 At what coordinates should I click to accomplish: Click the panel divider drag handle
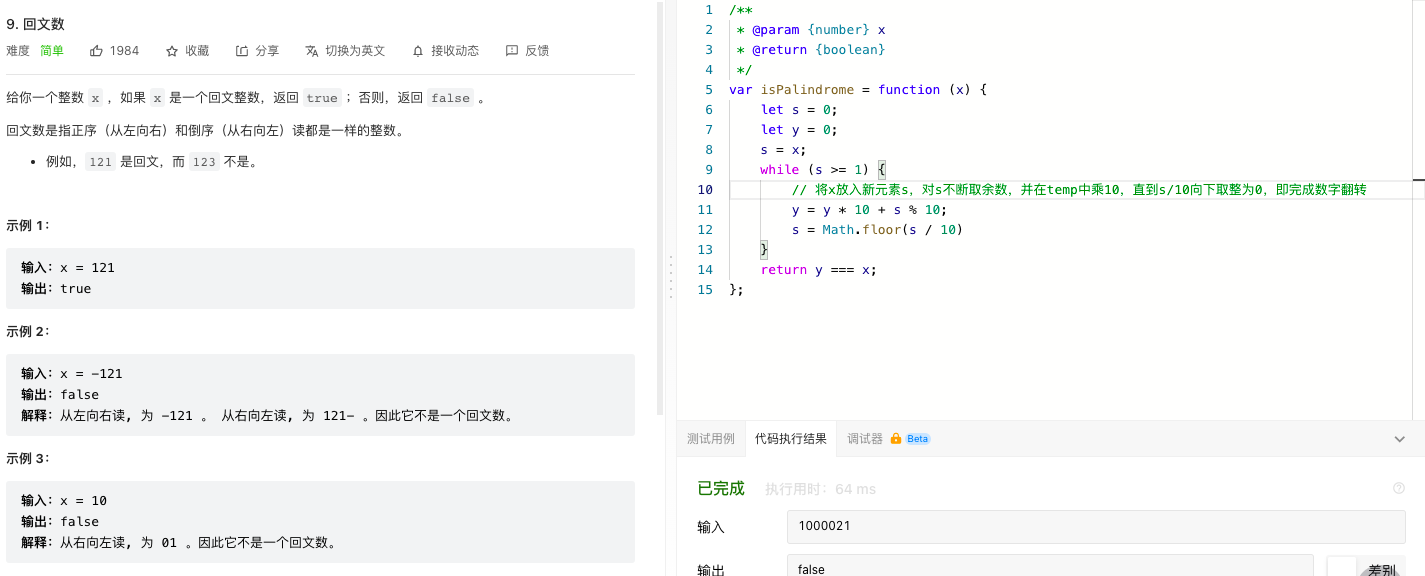pyautogui.click(x=671, y=276)
